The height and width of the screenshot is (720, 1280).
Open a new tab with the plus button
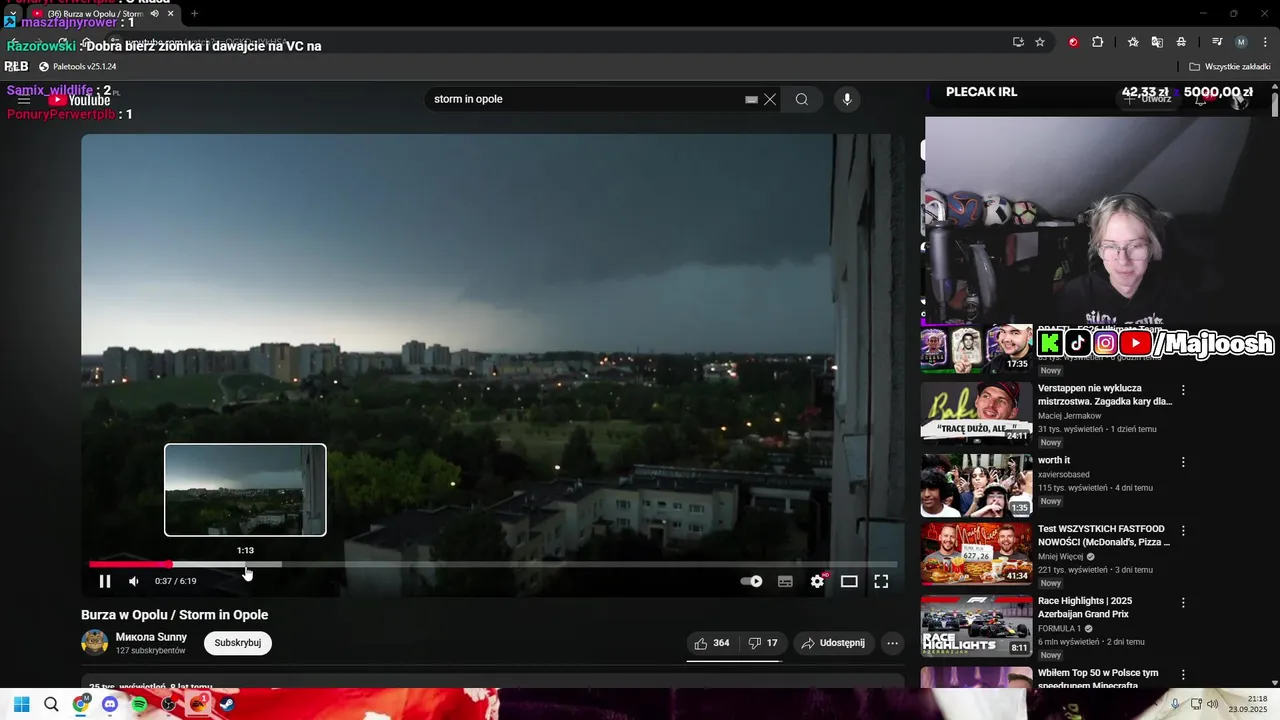coord(194,14)
